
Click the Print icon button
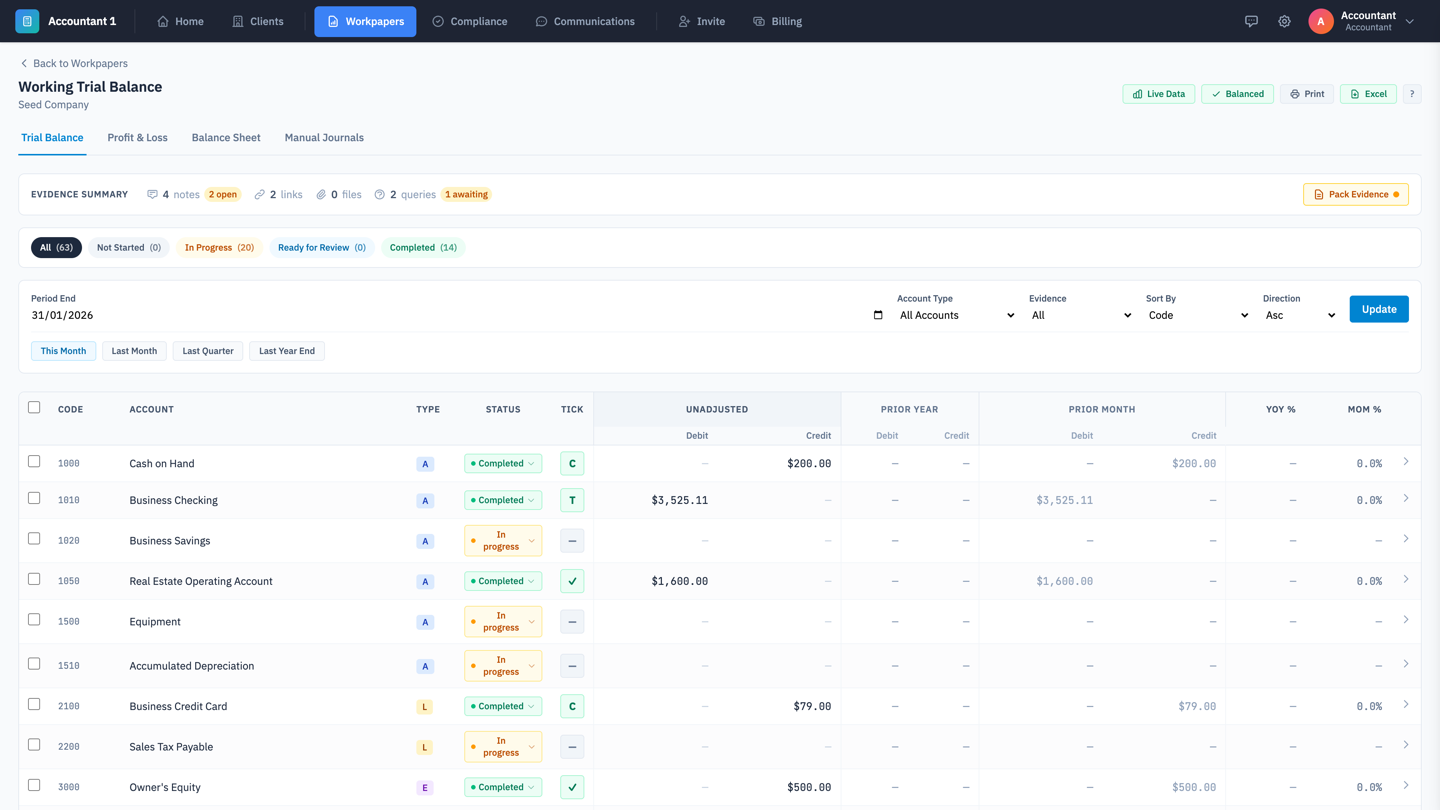(1306, 93)
